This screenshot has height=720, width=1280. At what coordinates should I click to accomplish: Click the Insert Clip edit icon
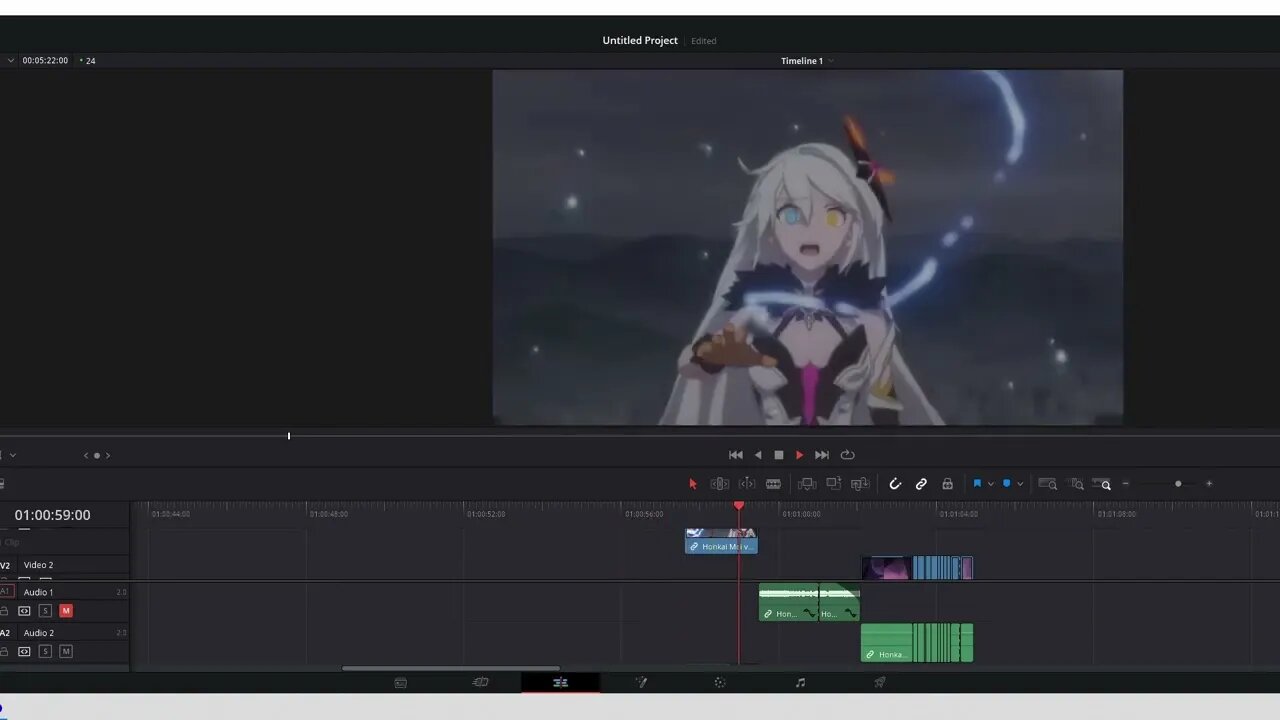[x=807, y=484]
